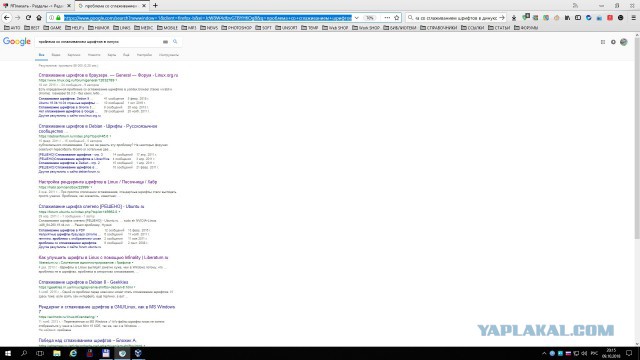Focus the Google search query box
The height and width of the screenshot is (360, 640).
(x=98, y=42)
